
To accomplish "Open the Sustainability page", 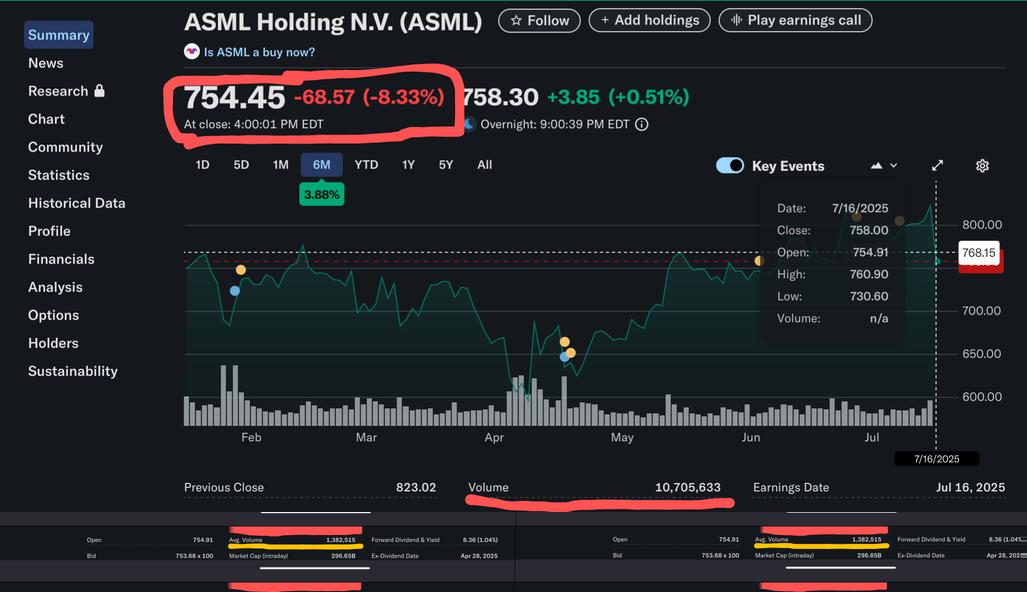I will (x=73, y=371).
